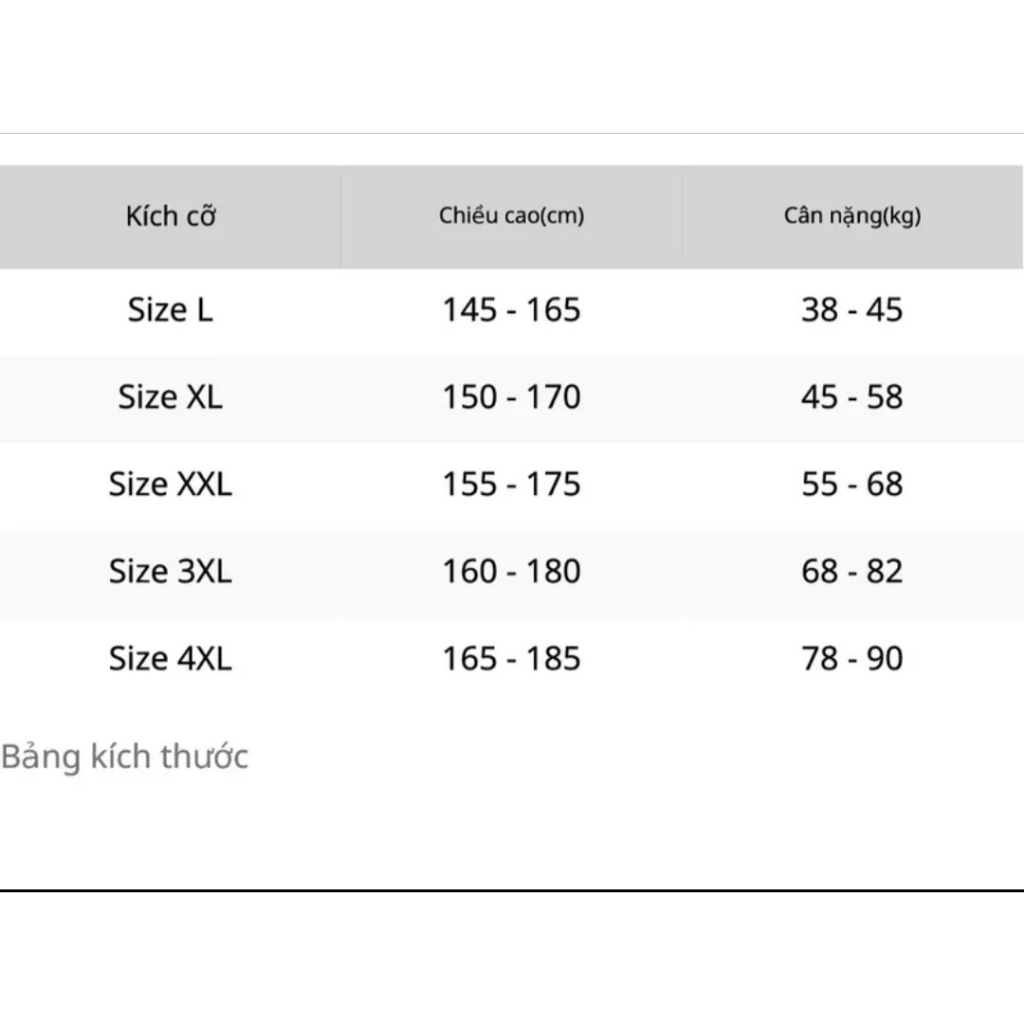Image resolution: width=1024 pixels, height=1024 pixels.
Task: Click the Kích cỡ column header
Action: click(x=170, y=216)
